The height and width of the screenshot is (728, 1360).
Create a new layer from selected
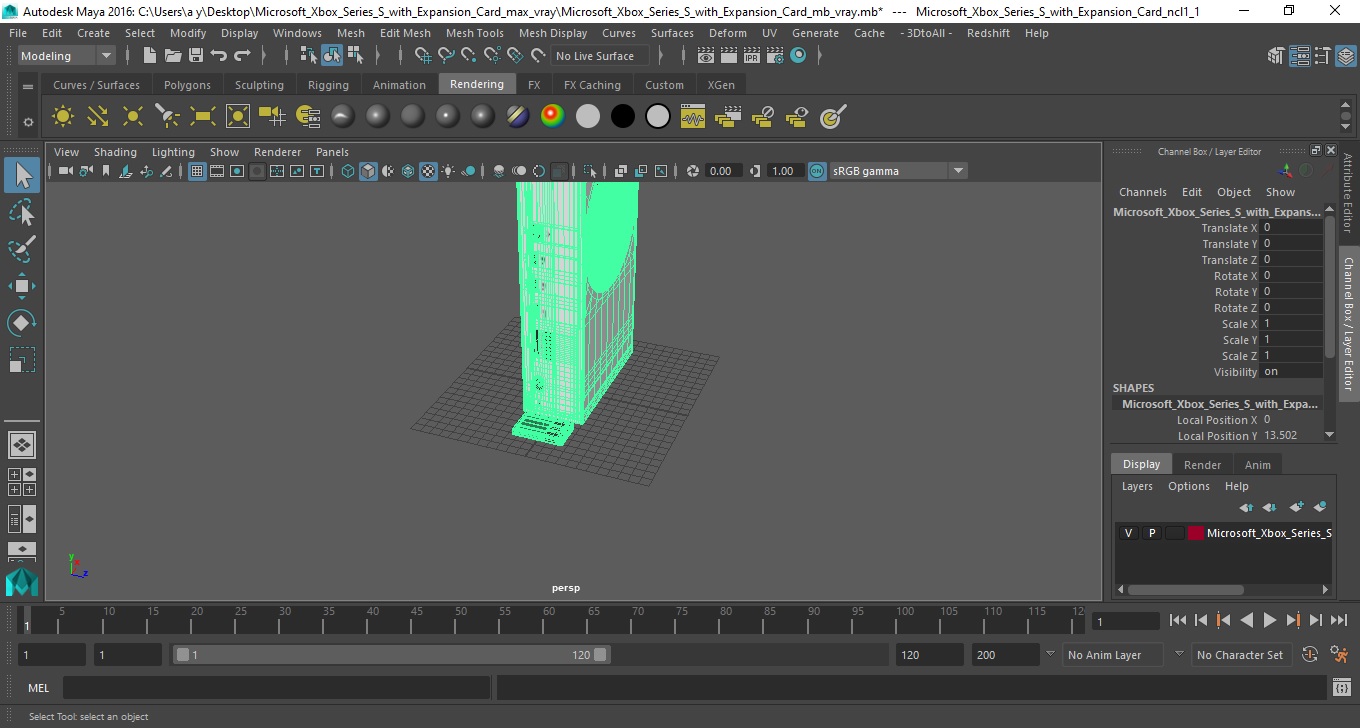coord(1319,507)
